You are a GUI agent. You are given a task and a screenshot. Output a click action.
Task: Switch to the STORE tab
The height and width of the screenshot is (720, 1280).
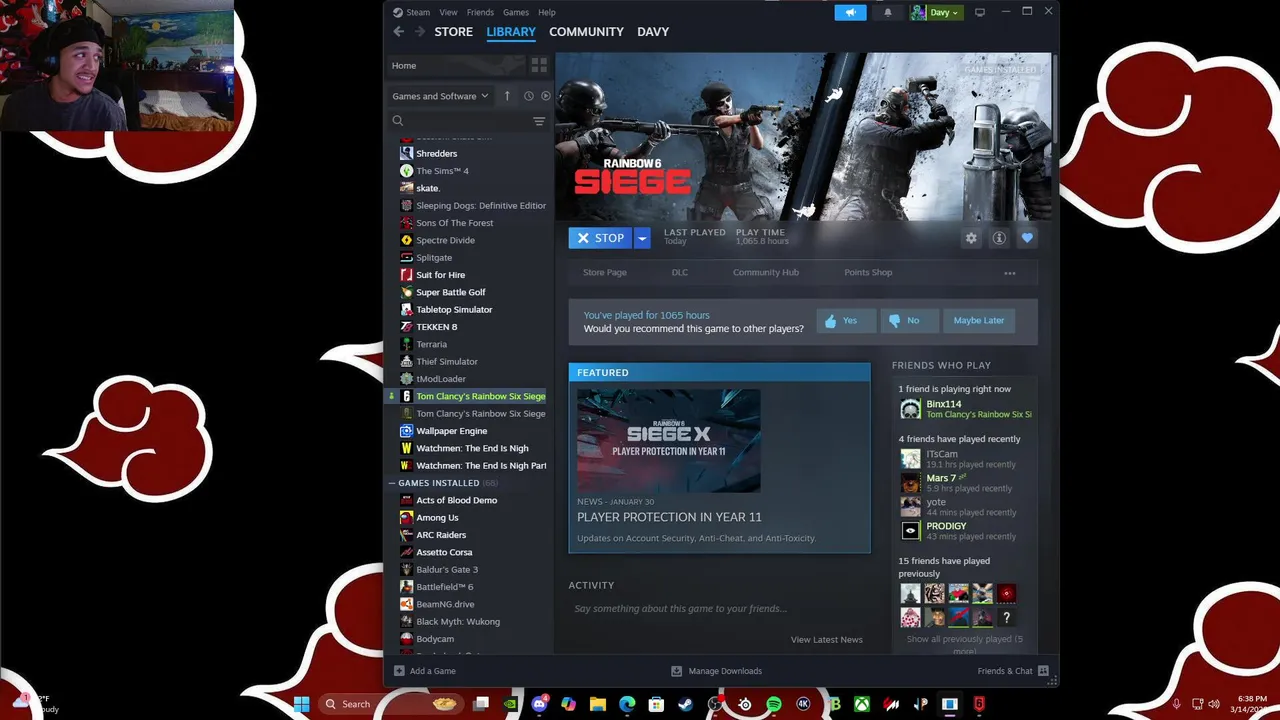coord(453,32)
